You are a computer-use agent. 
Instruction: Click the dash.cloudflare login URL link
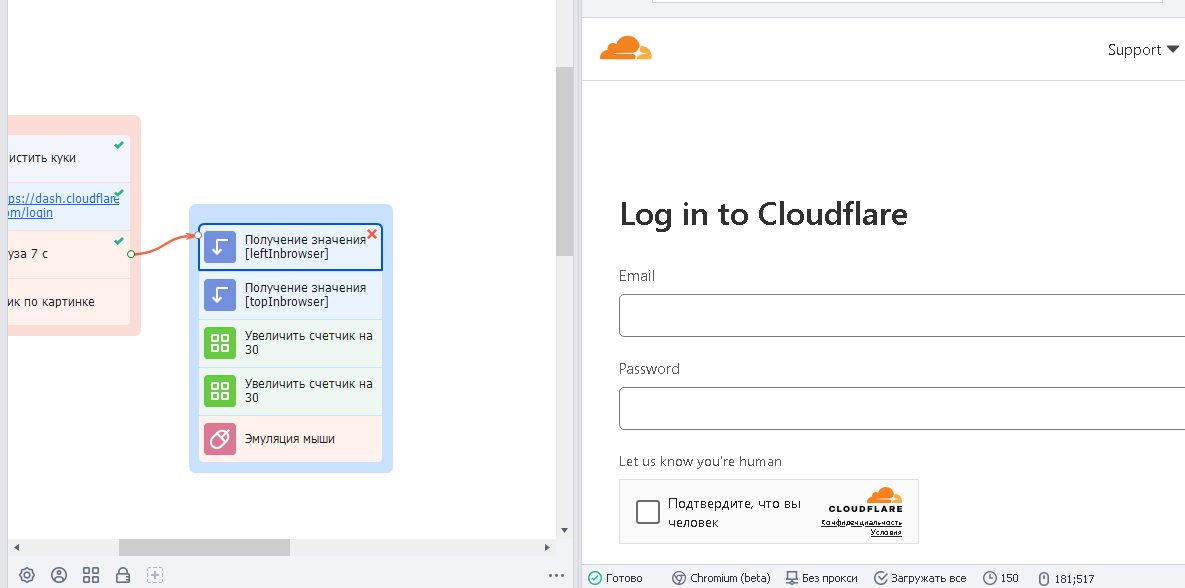coord(63,206)
